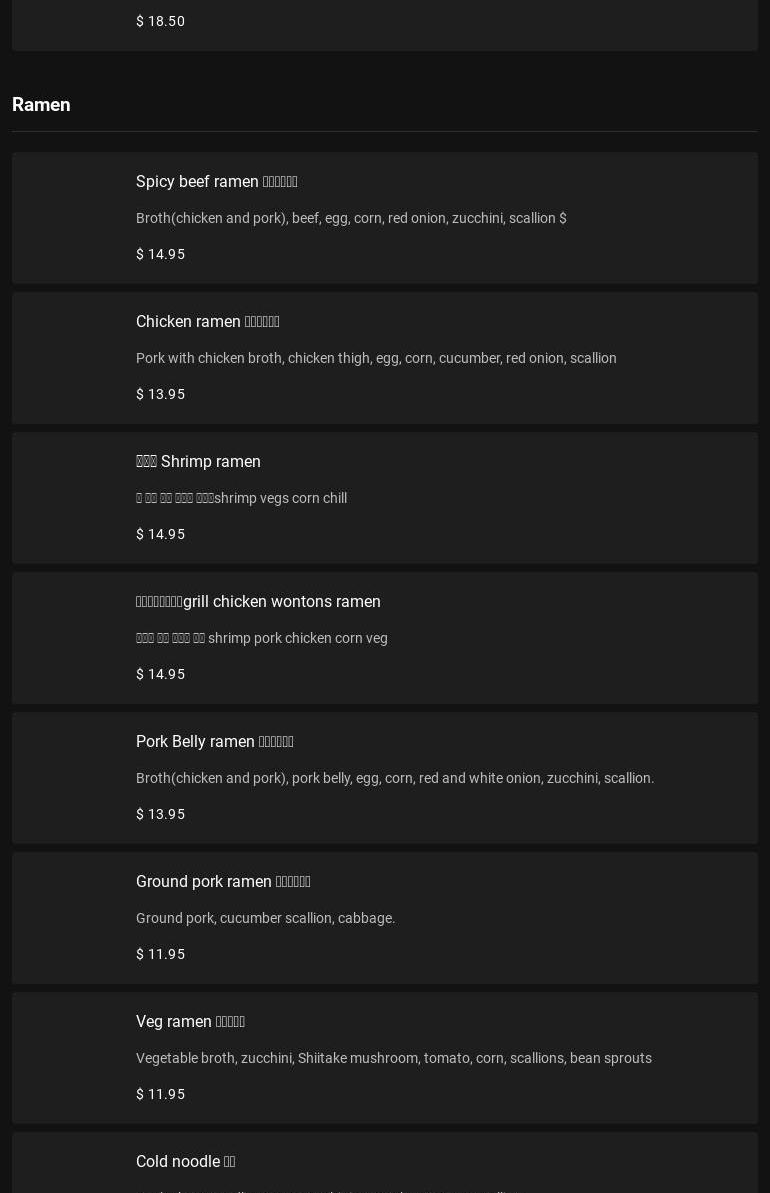Open grill chicken wontons ramen

click(258, 602)
